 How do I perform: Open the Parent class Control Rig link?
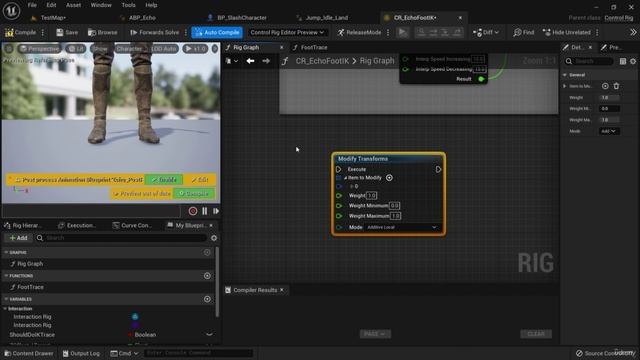coord(618,18)
